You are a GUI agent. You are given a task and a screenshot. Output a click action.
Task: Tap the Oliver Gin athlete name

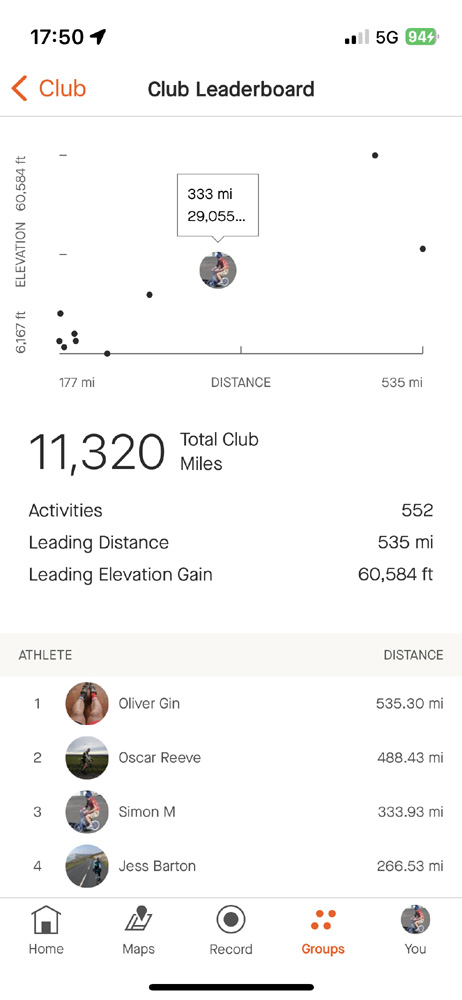[x=149, y=703]
